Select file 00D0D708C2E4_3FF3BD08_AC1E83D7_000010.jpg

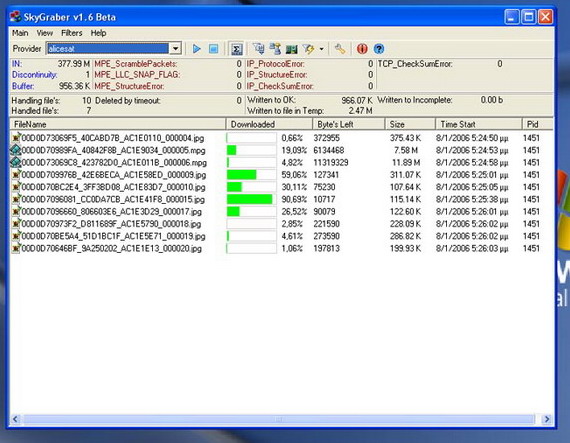click(x=113, y=188)
